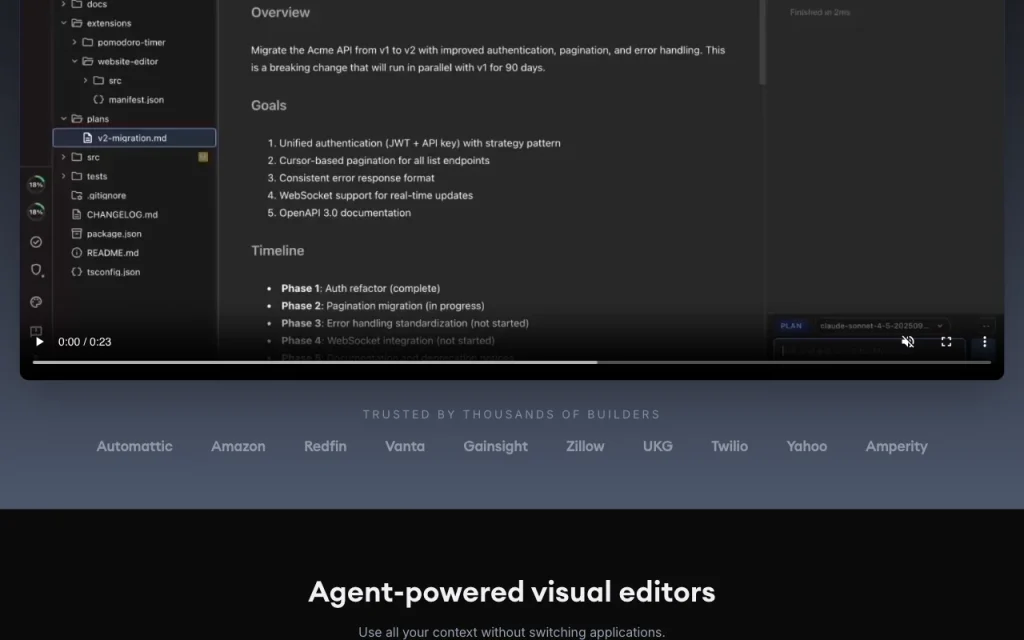The image size is (1024, 640).
Task: Click 'OpenAPI 3.0 documentation' goal item
Action: 345,213
